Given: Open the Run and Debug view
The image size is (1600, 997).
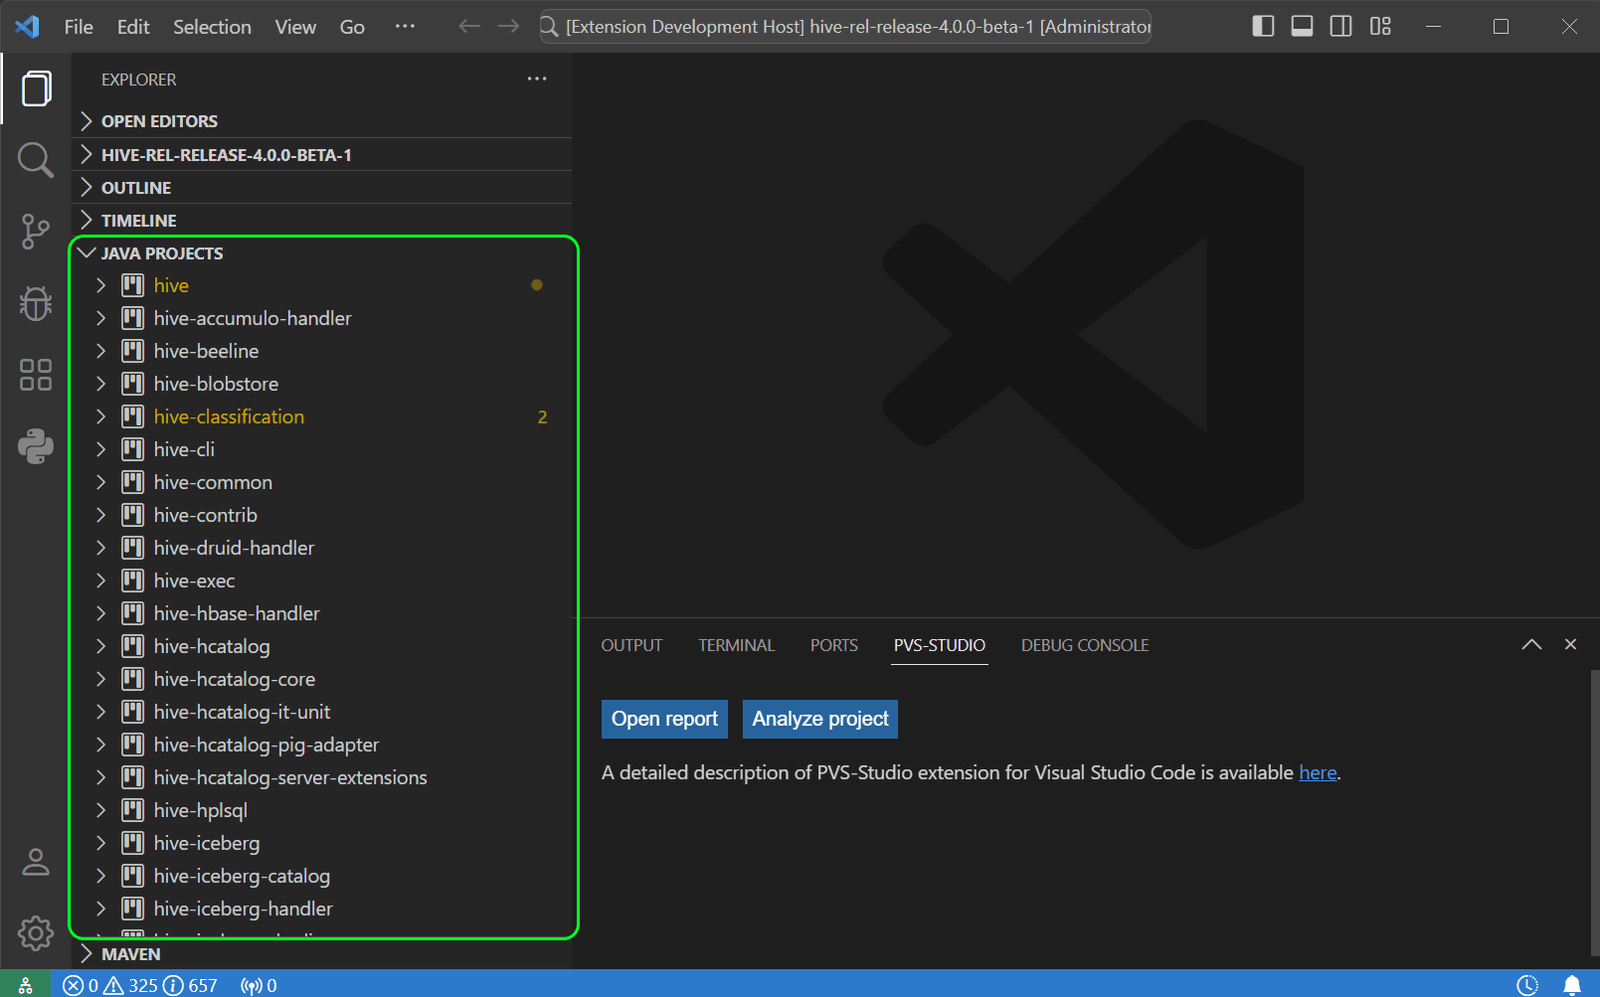Looking at the screenshot, I should point(36,303).
